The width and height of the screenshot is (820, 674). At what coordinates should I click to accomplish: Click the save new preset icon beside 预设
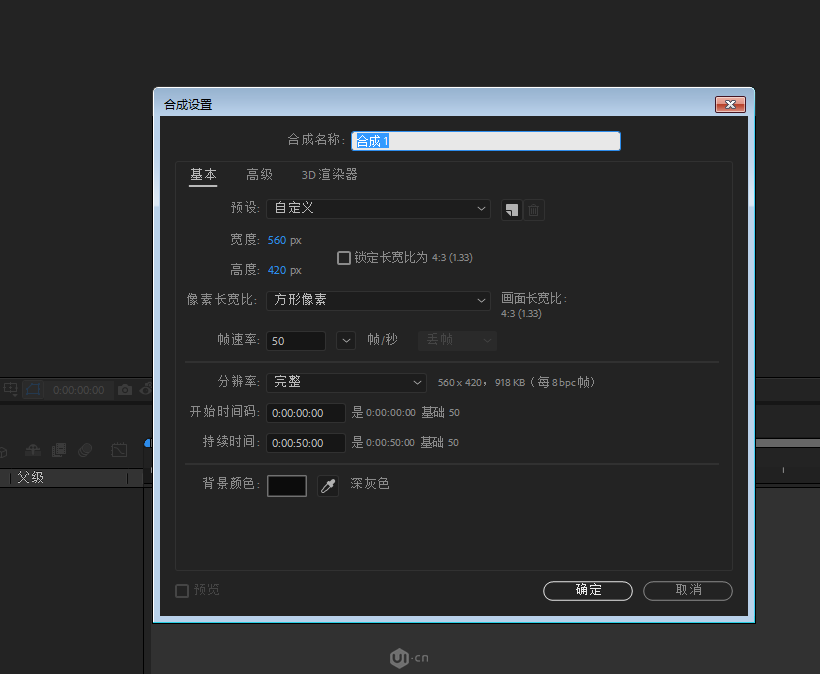point(511,210)
